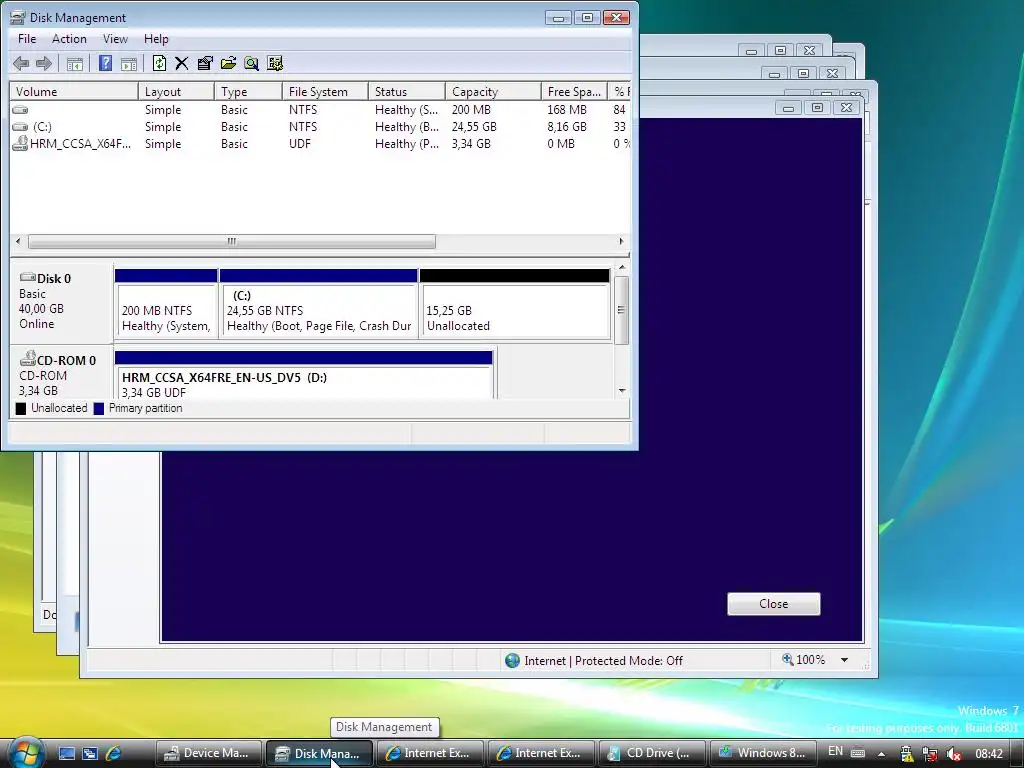This screenshot has width=1024, height=768.
Task: Sort by the Layout column header
Action: tap(176, 91)
